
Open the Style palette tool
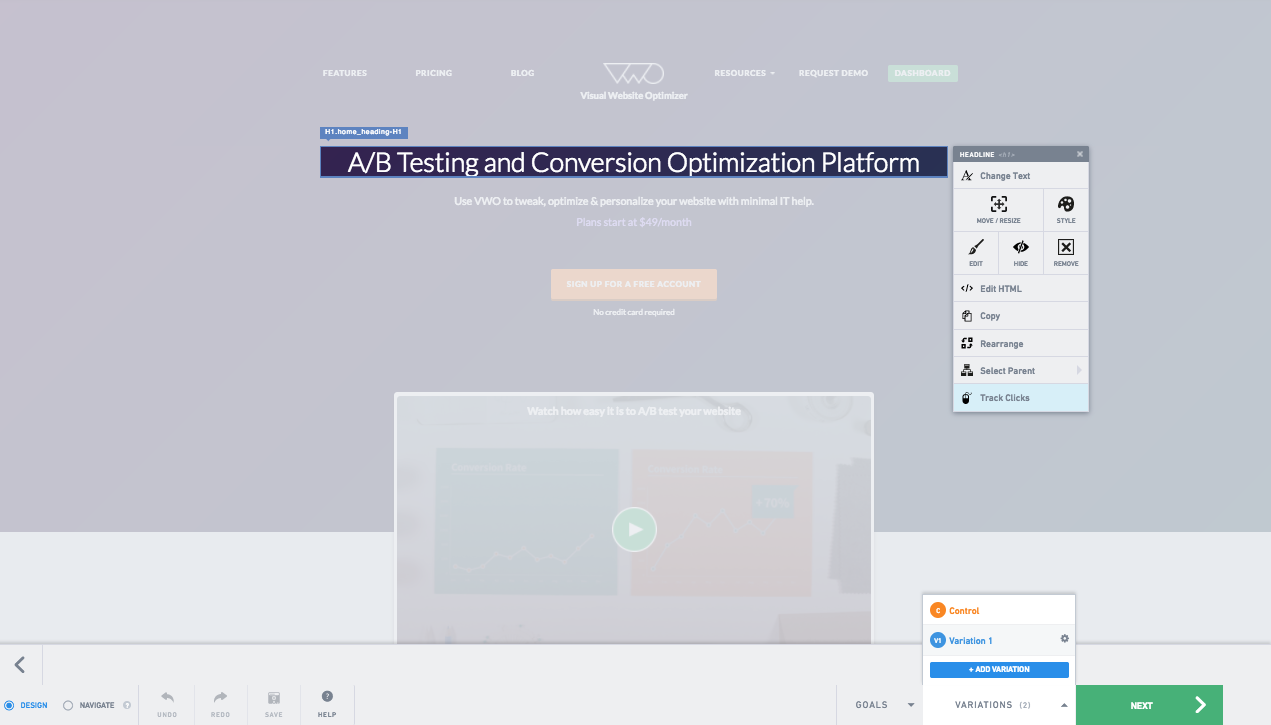pos(1066,210)
